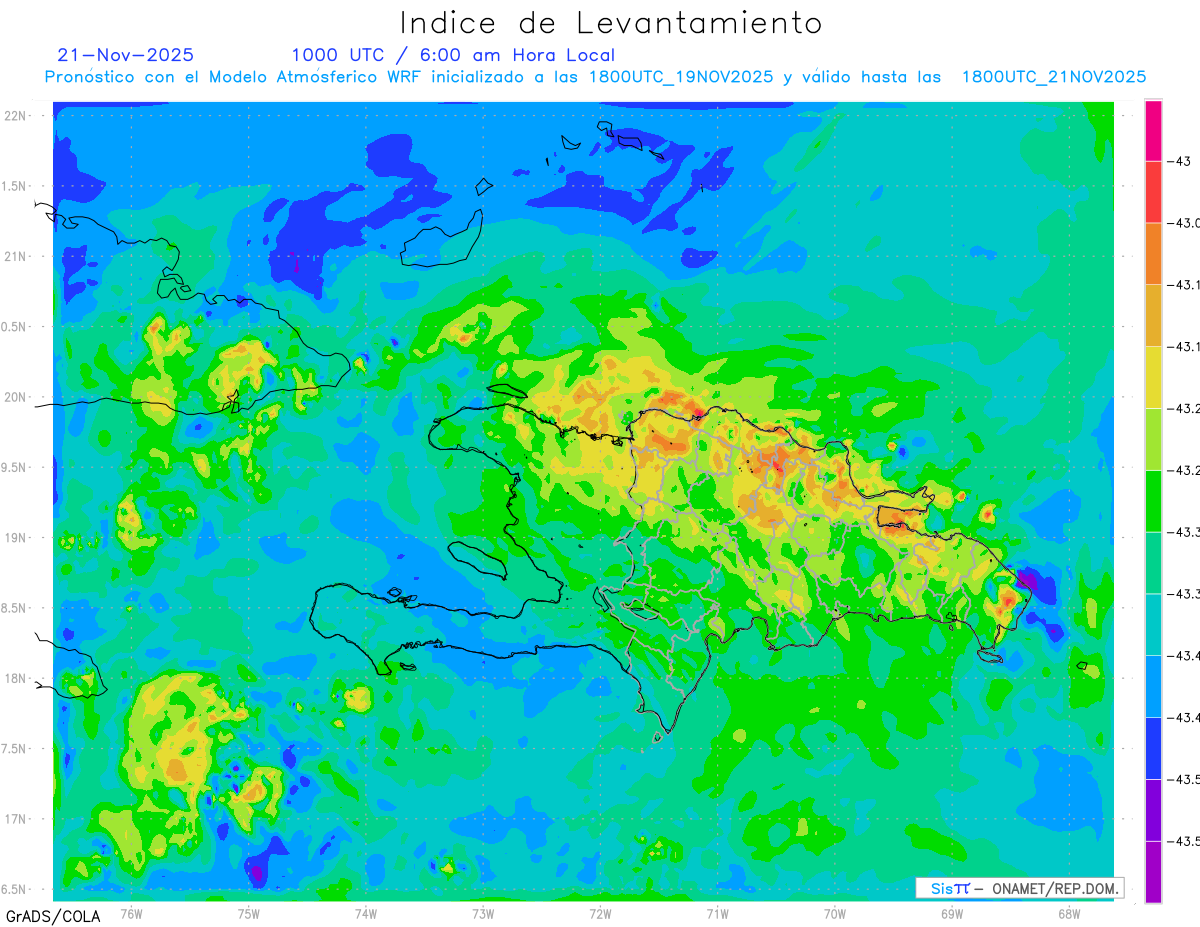The width and height of the screenshot is (1200, 927).
Task: Select the date label "21-Nov-2025"
Action: pos(126,55)
